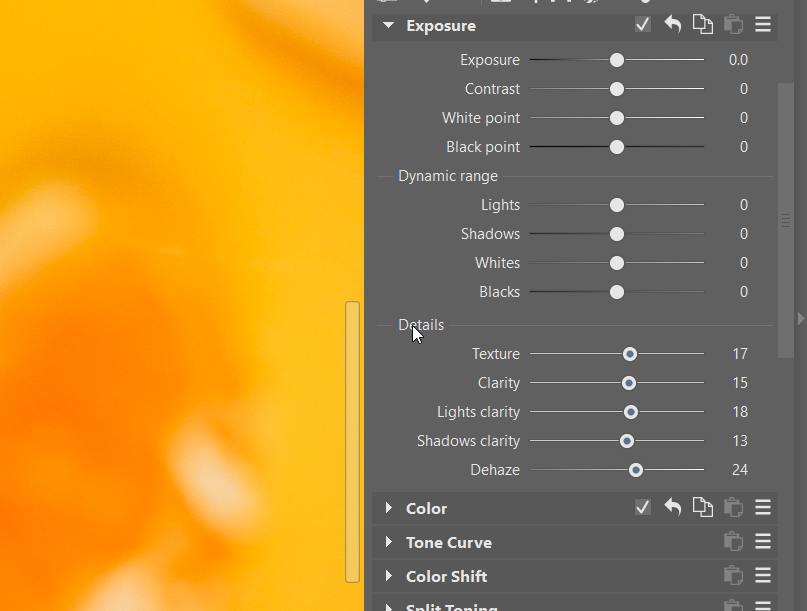Click the side panel vertical scrollbar

pos(786,220)
